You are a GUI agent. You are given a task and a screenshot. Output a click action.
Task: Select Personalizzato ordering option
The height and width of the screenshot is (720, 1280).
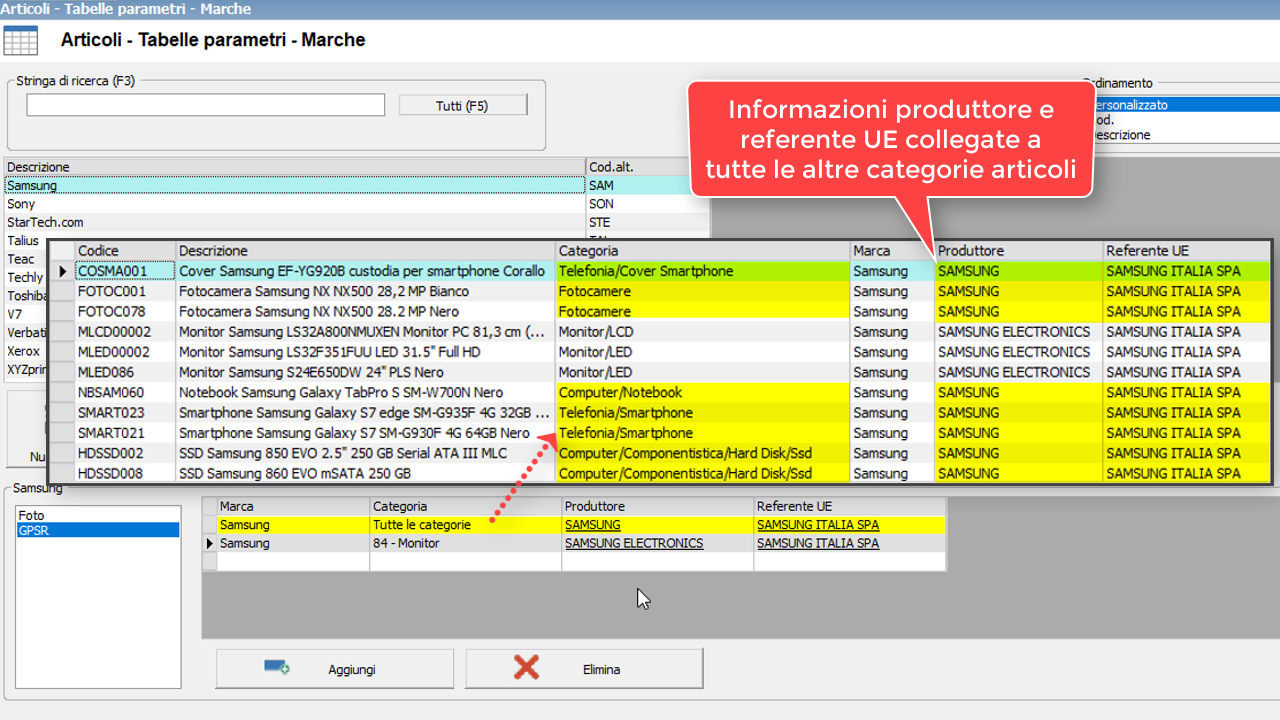tap(1185, 104)
